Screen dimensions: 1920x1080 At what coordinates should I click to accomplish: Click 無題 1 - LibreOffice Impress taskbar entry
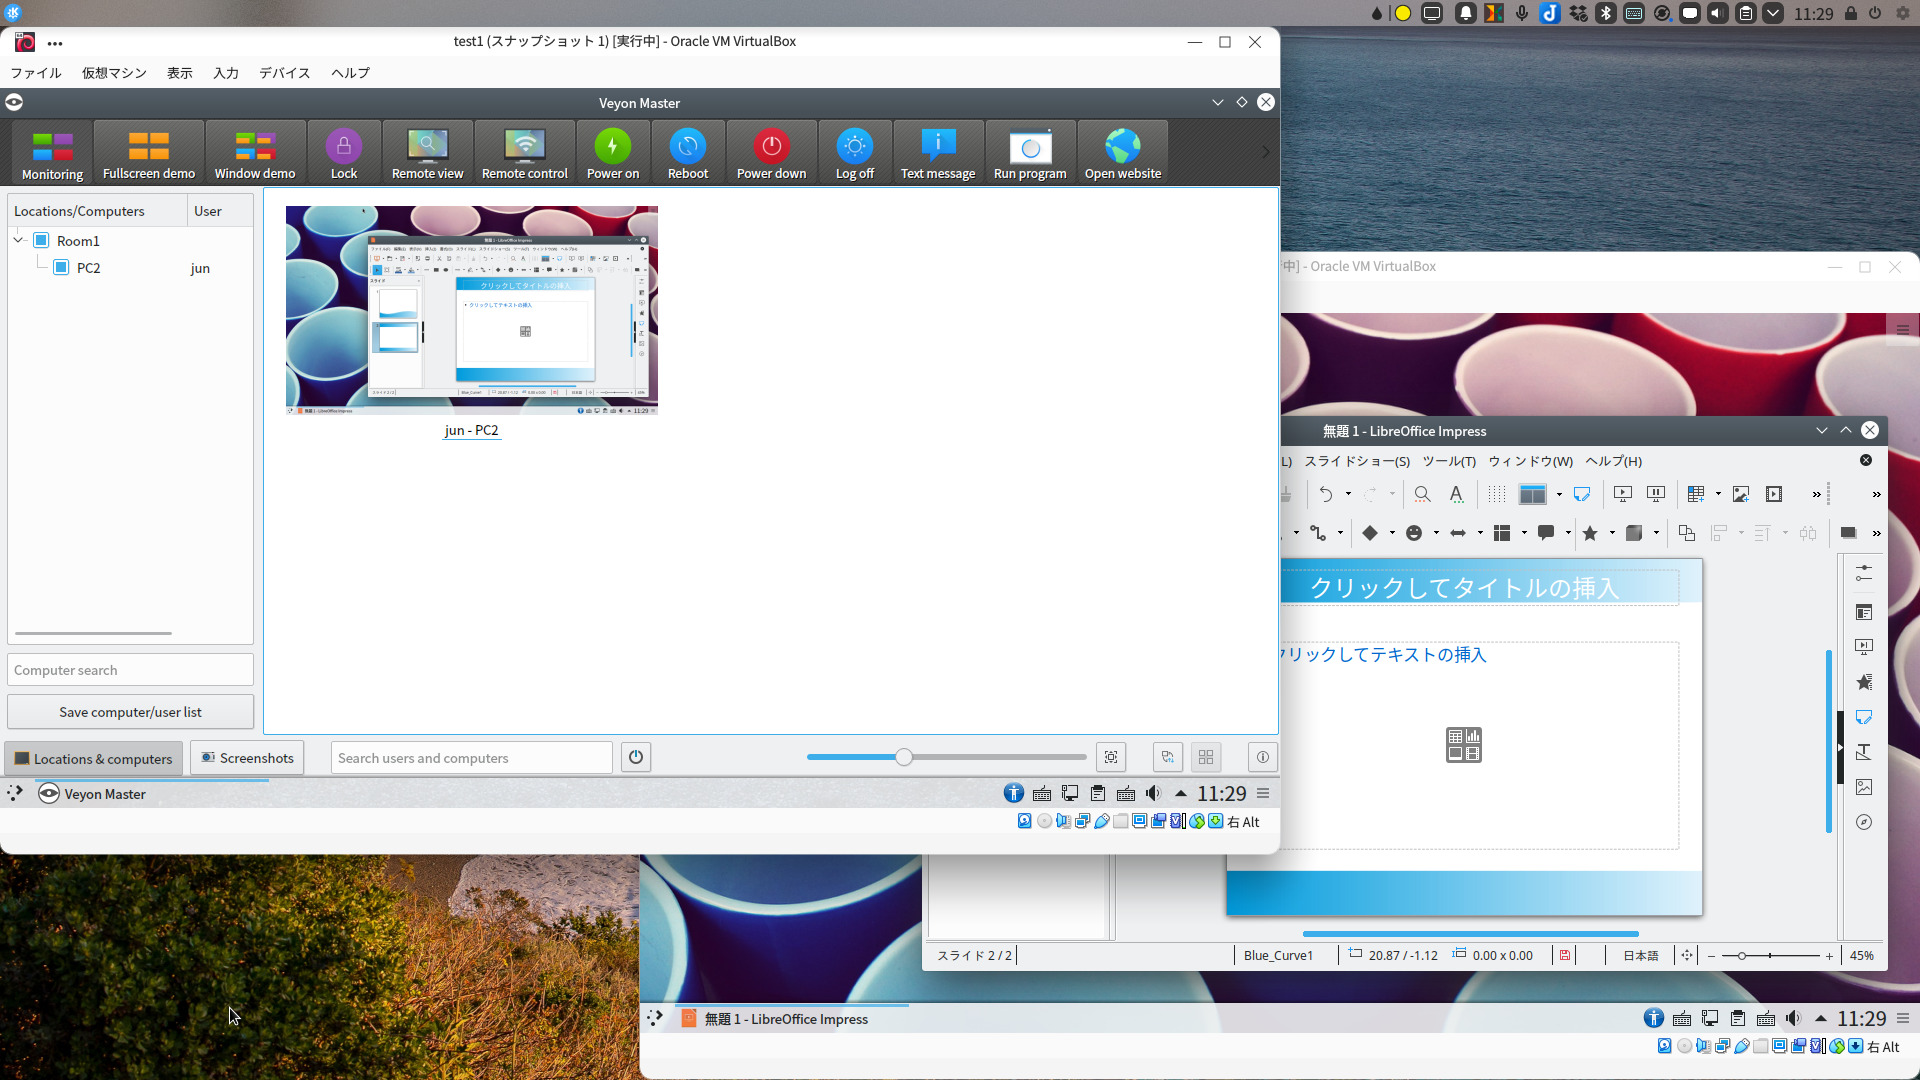click(775, 1019)
